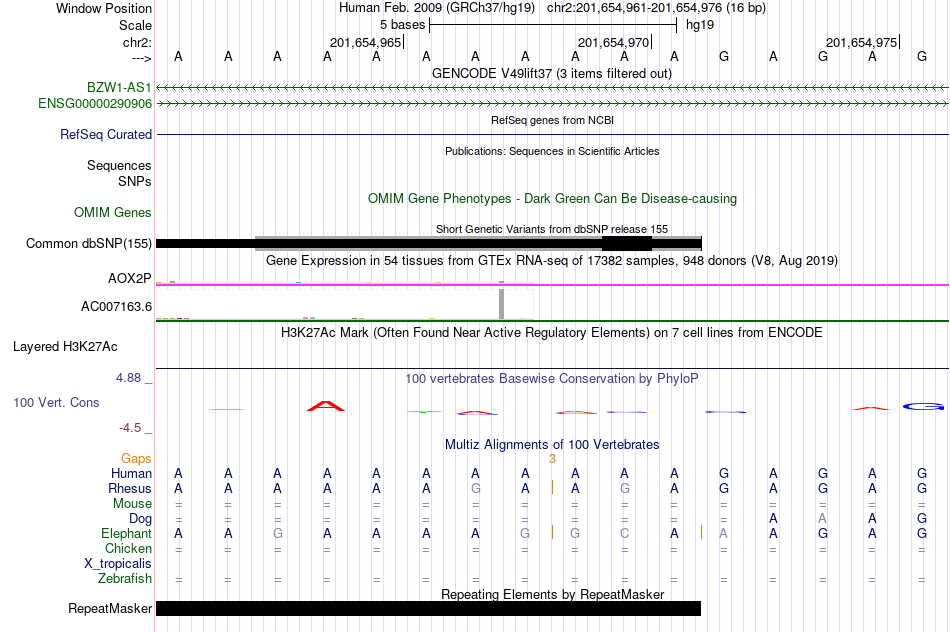Screen dimensions: 950x632
Task: Click the Dog alignment row label
Action: (x=140, y=519)
